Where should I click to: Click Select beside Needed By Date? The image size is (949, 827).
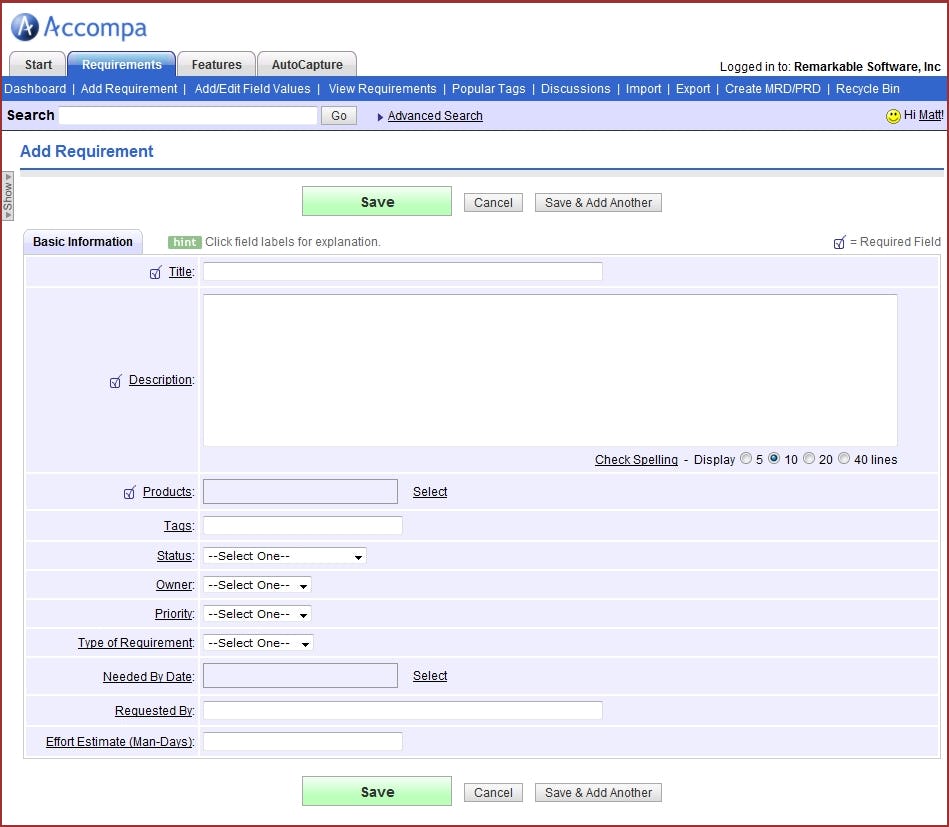(429, 675)
